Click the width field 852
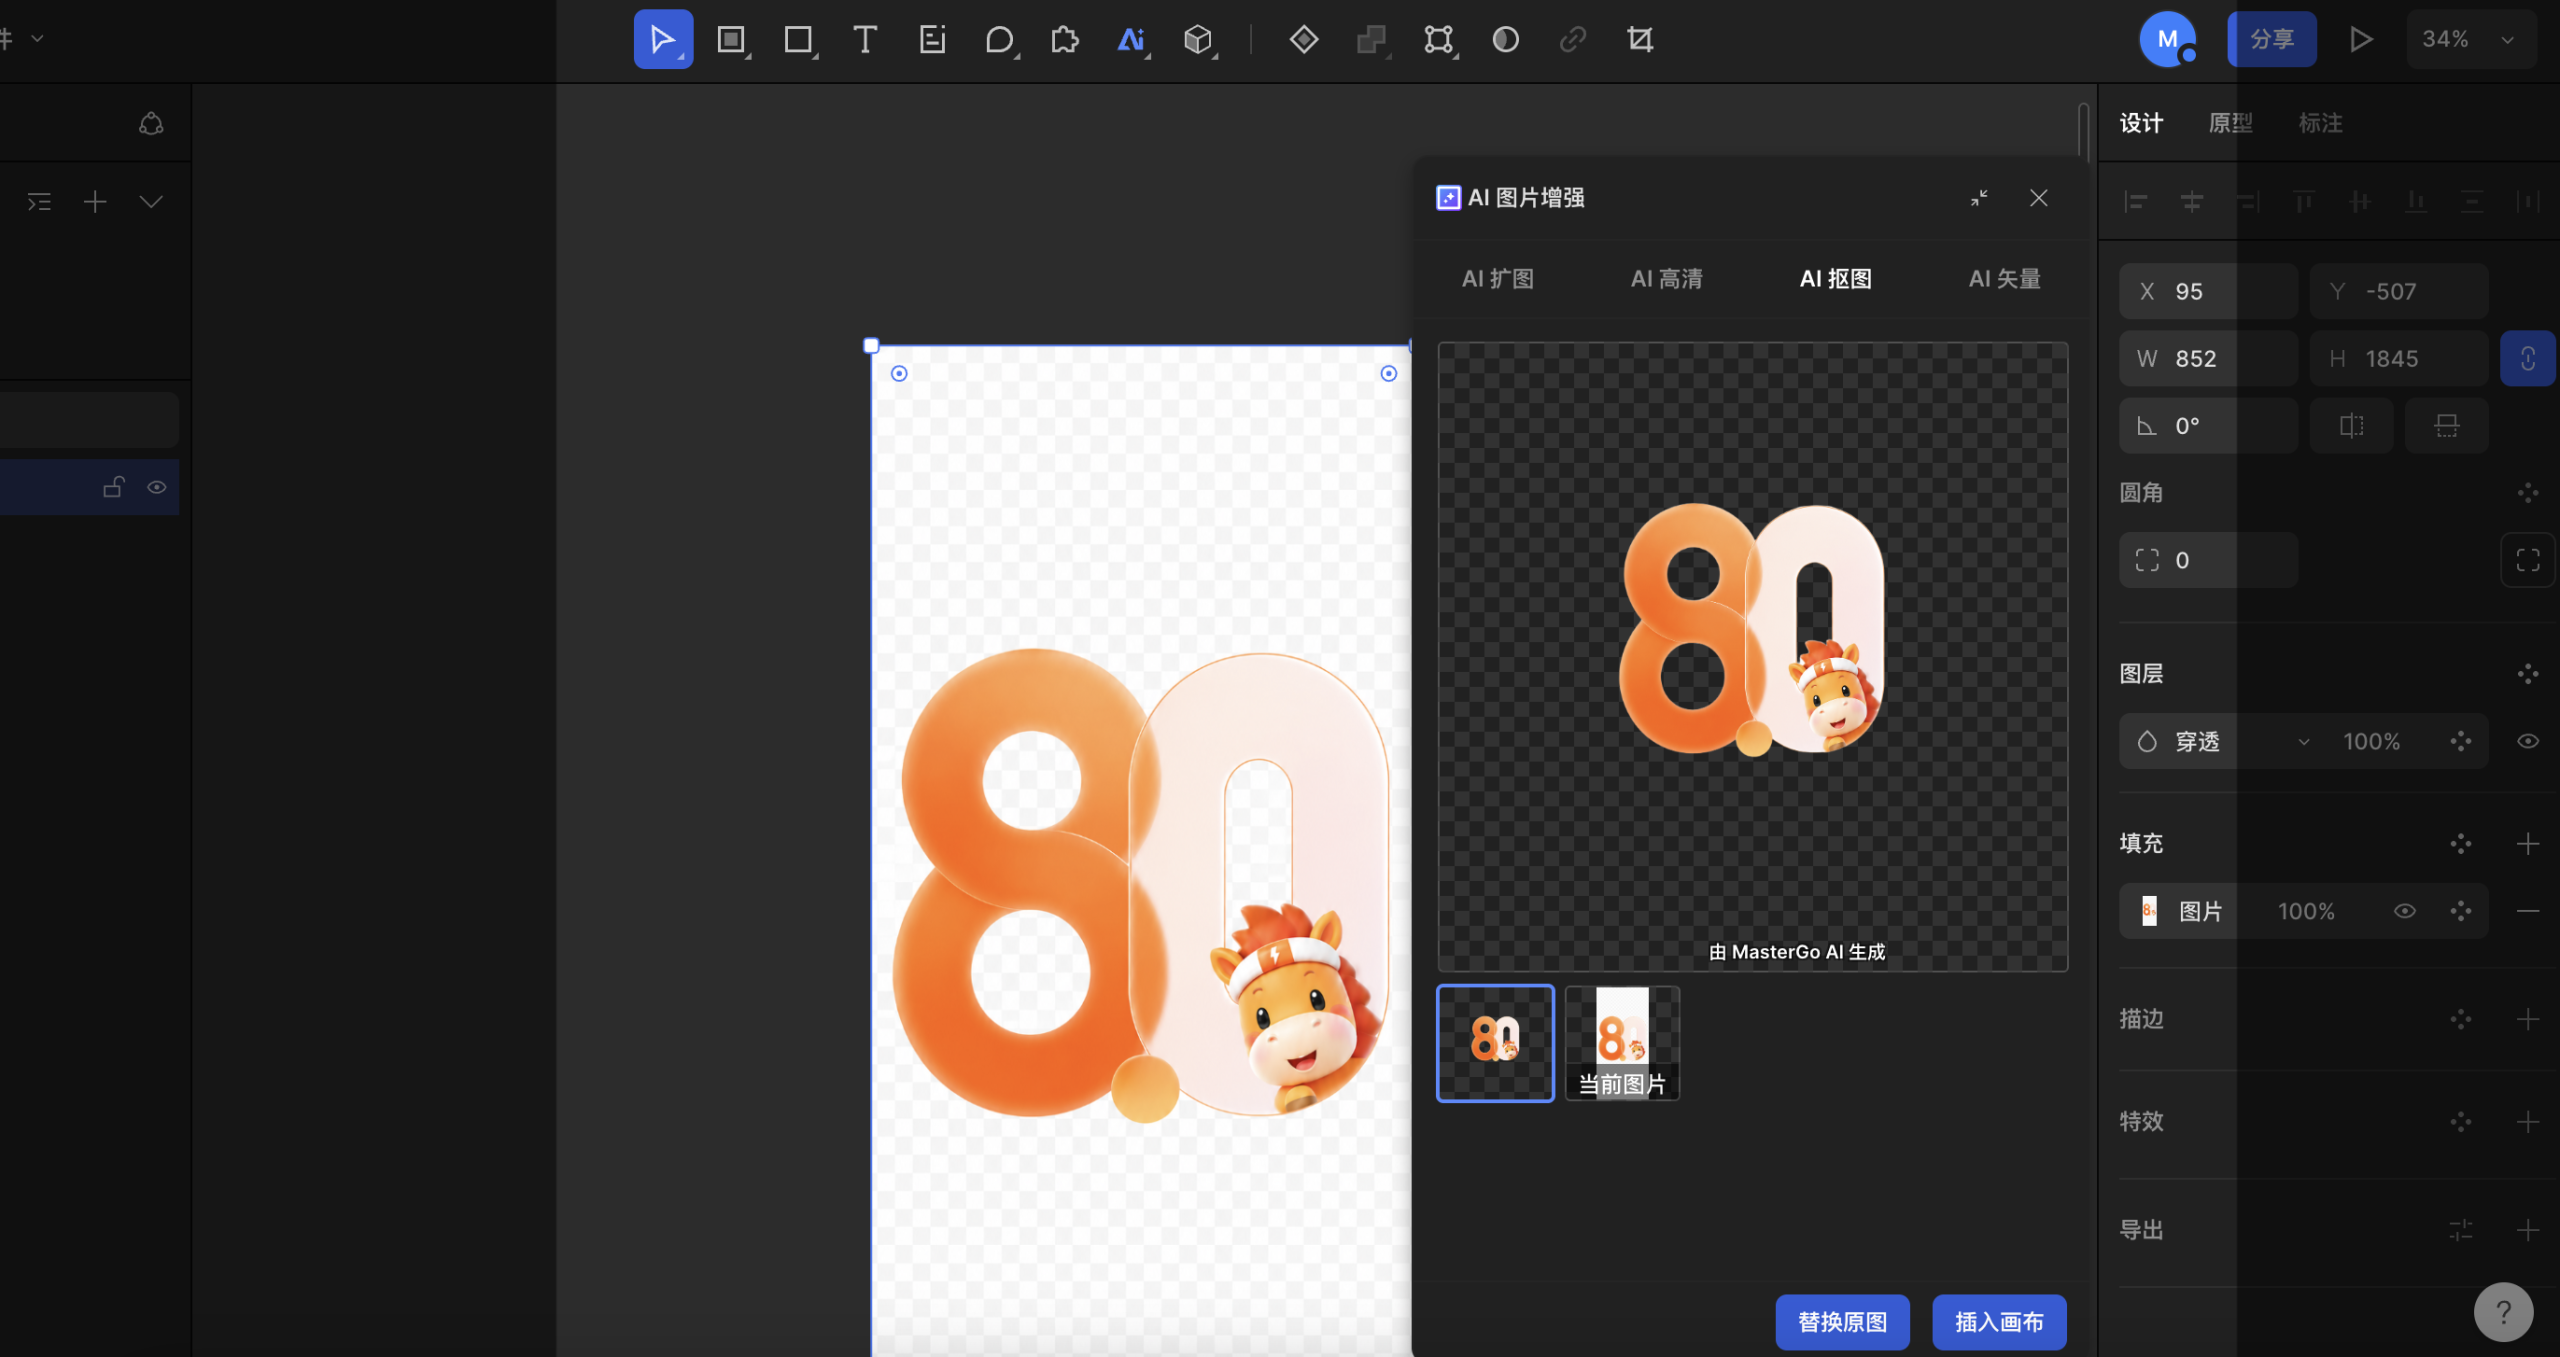The width and height of the screenshot is (2560, 1357). 2208,358
